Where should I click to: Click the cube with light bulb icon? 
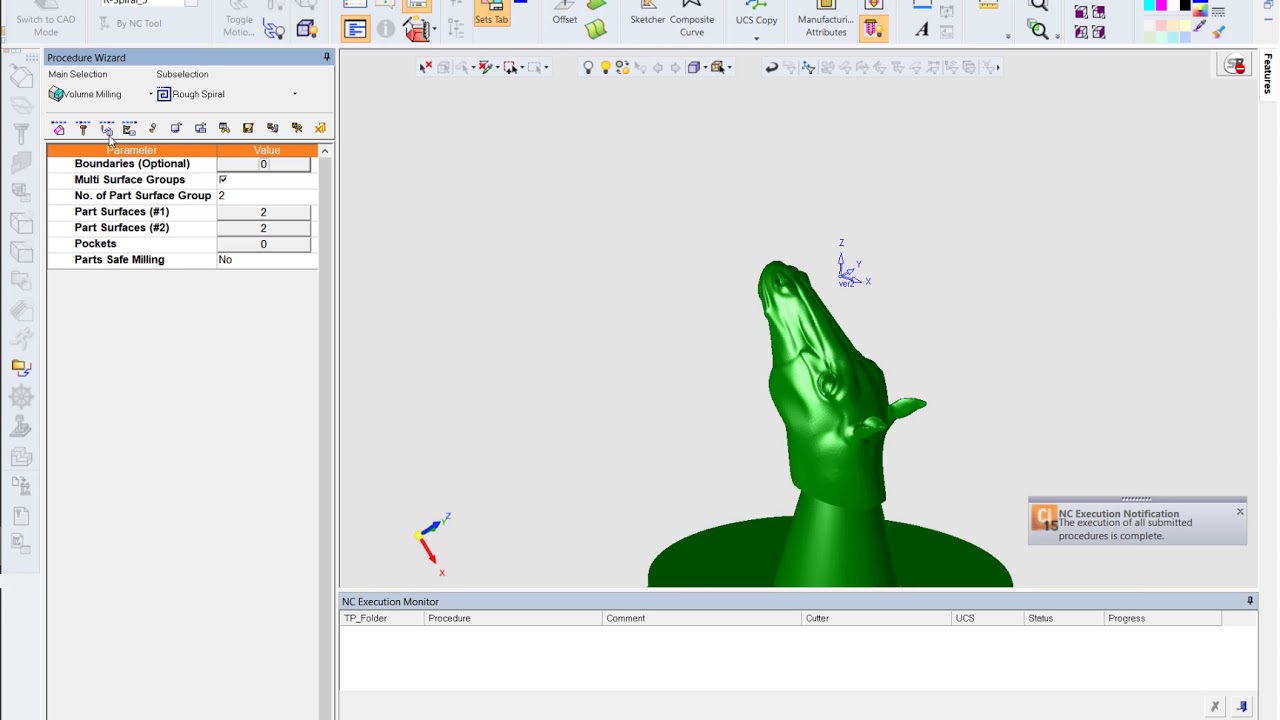[306, 29]
